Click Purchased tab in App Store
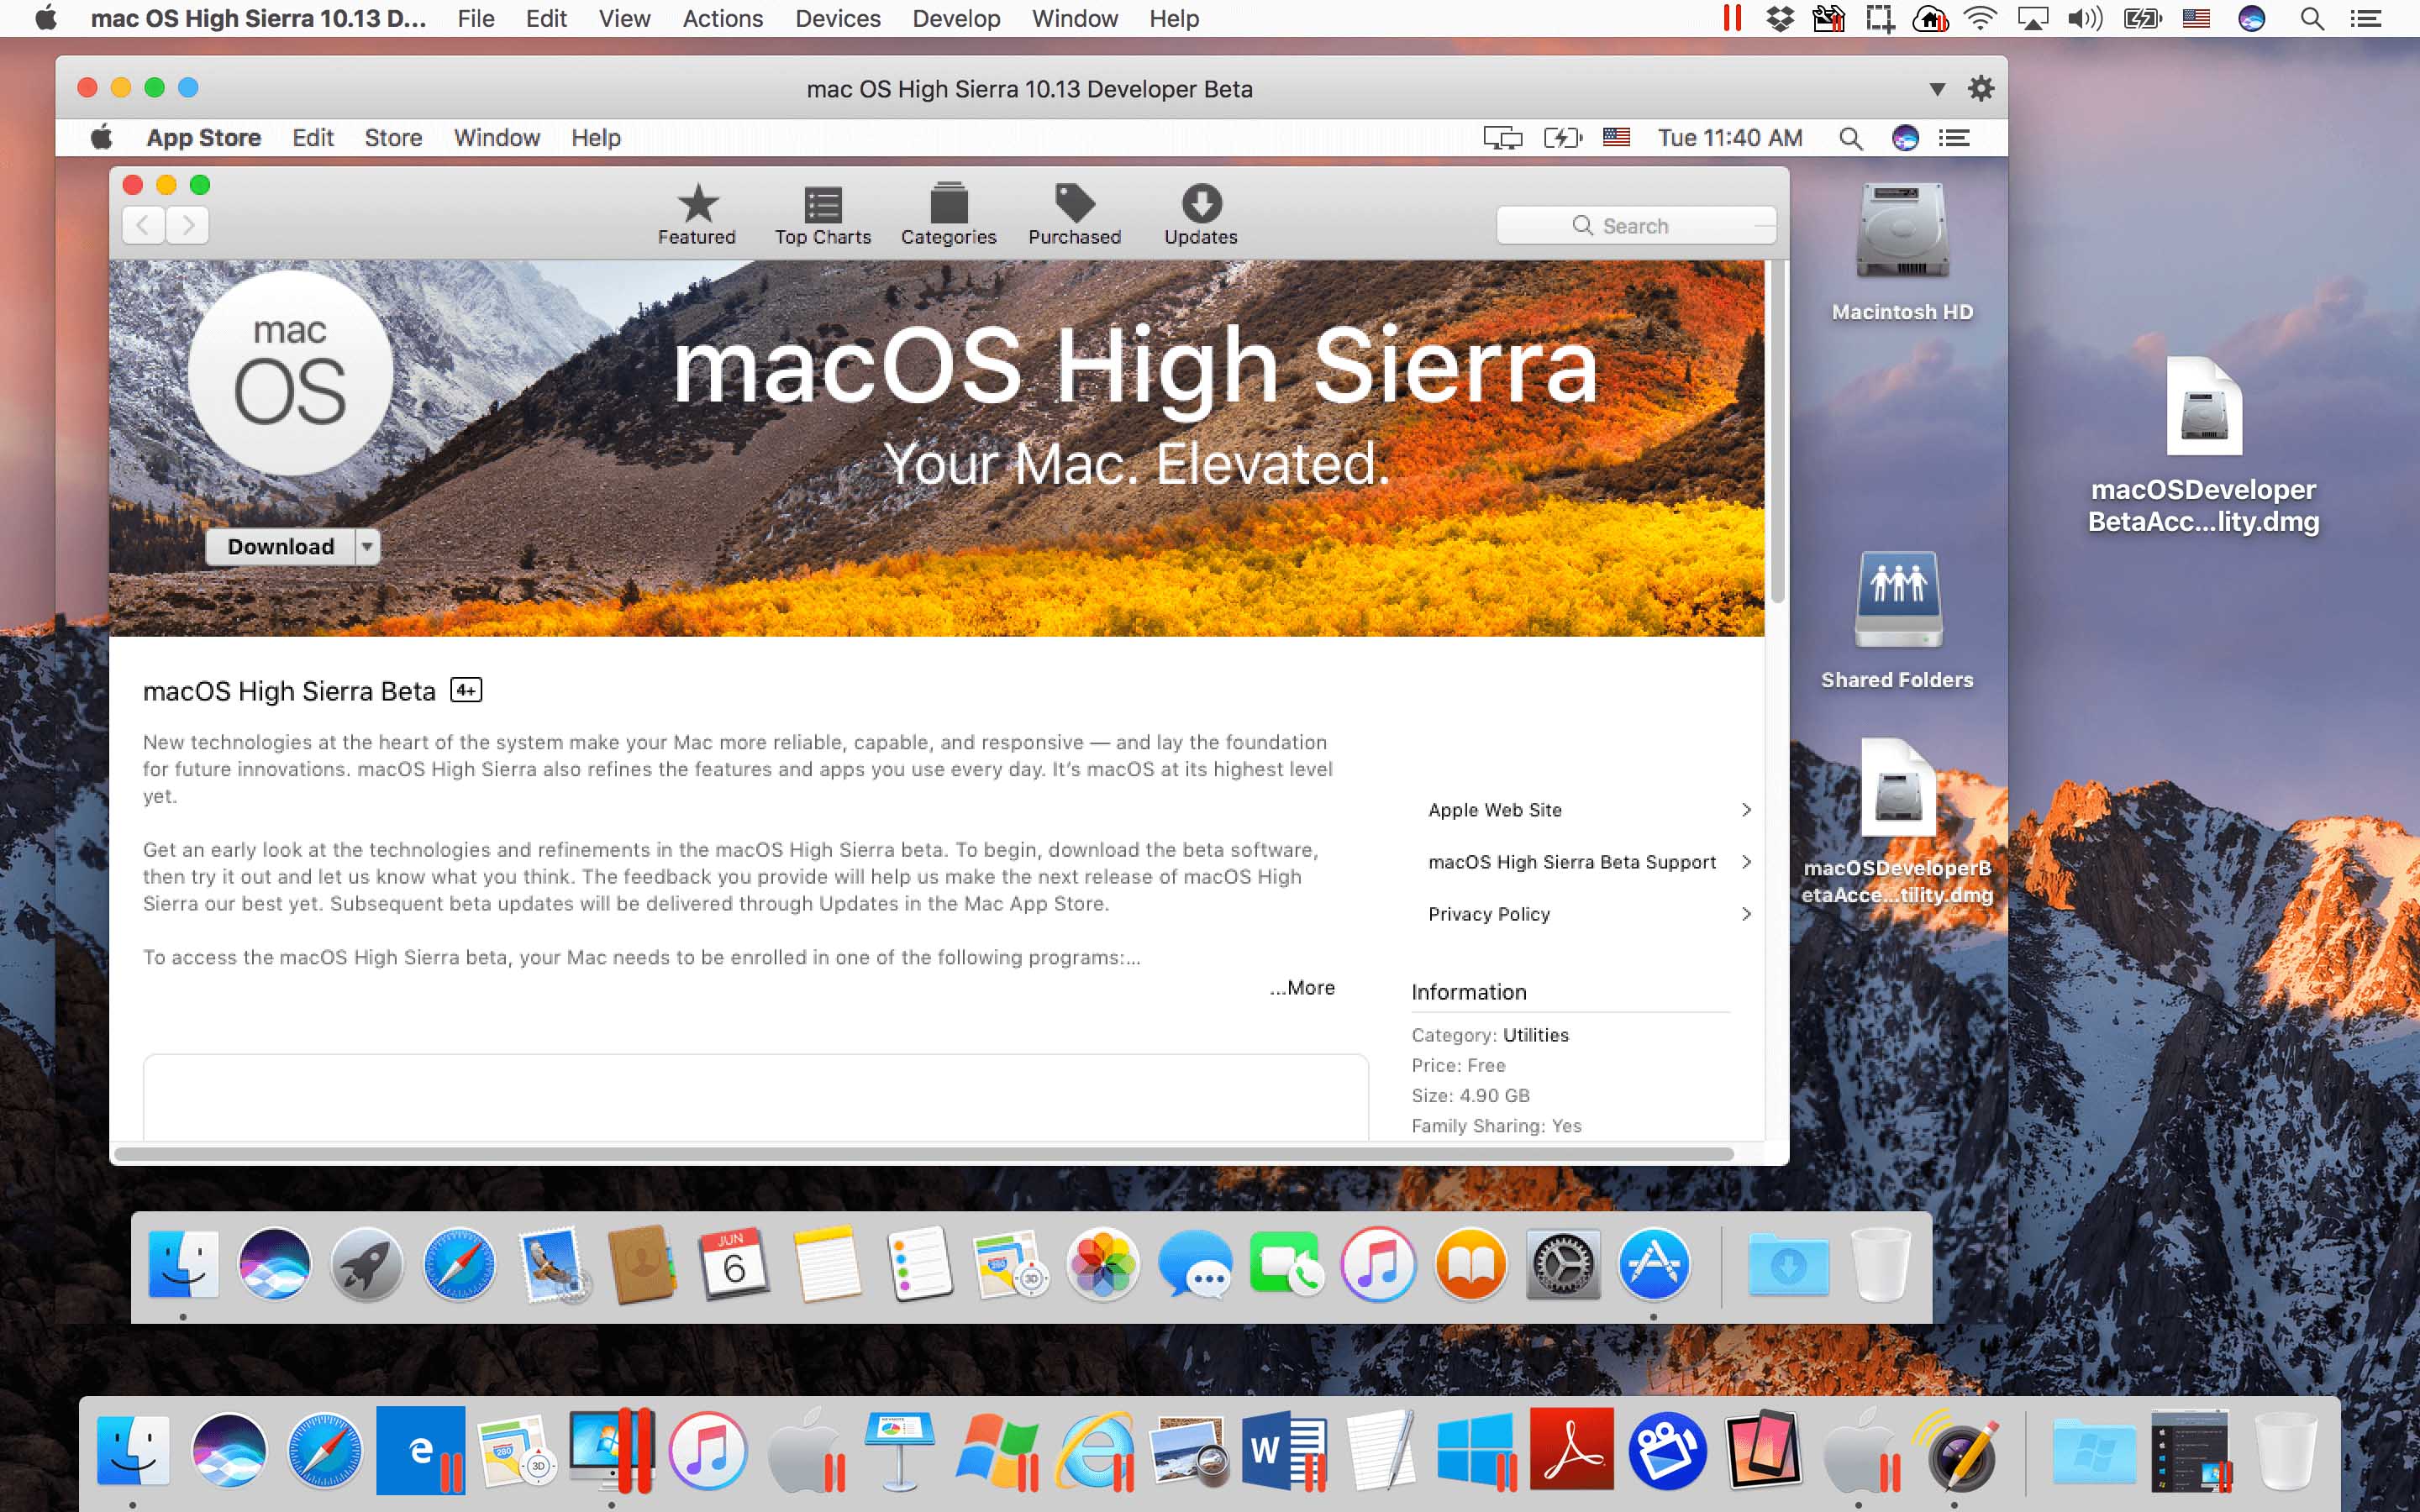Screen dimensions: 2420x1512 (x=1075, y=213)
